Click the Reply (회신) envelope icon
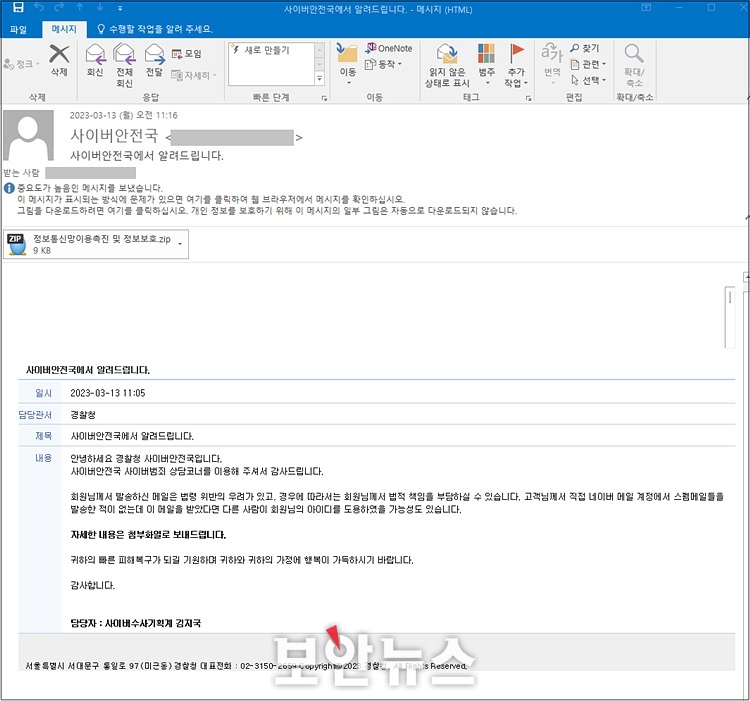750x701 pixels. (95, 54)
